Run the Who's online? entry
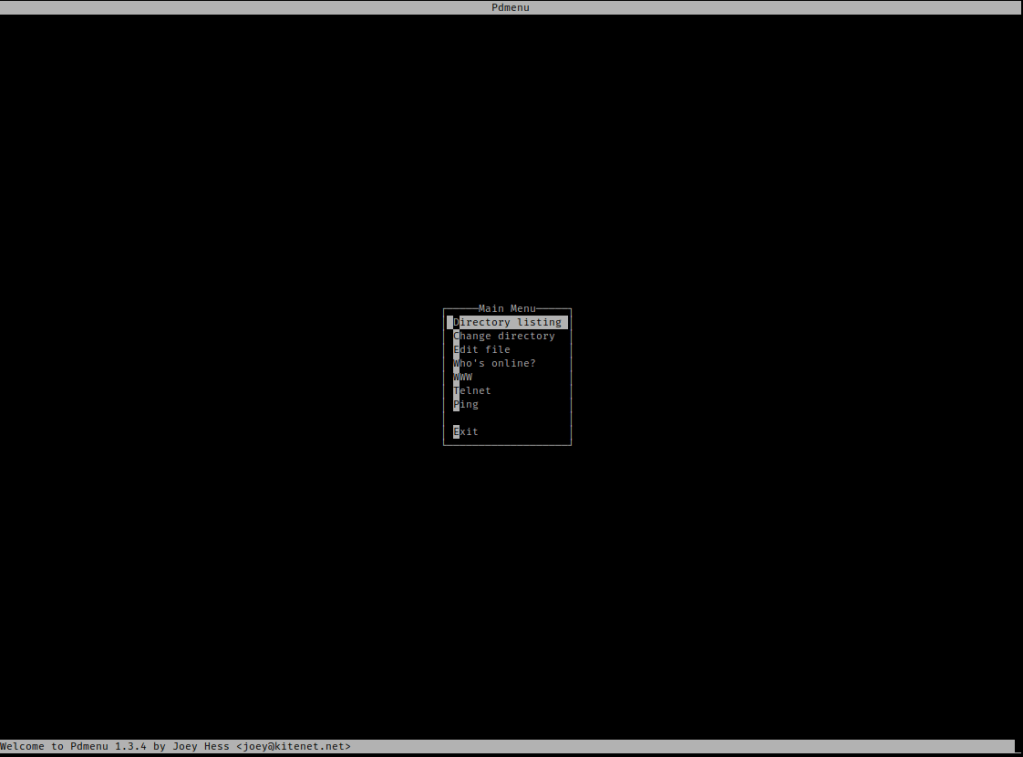 495,364
